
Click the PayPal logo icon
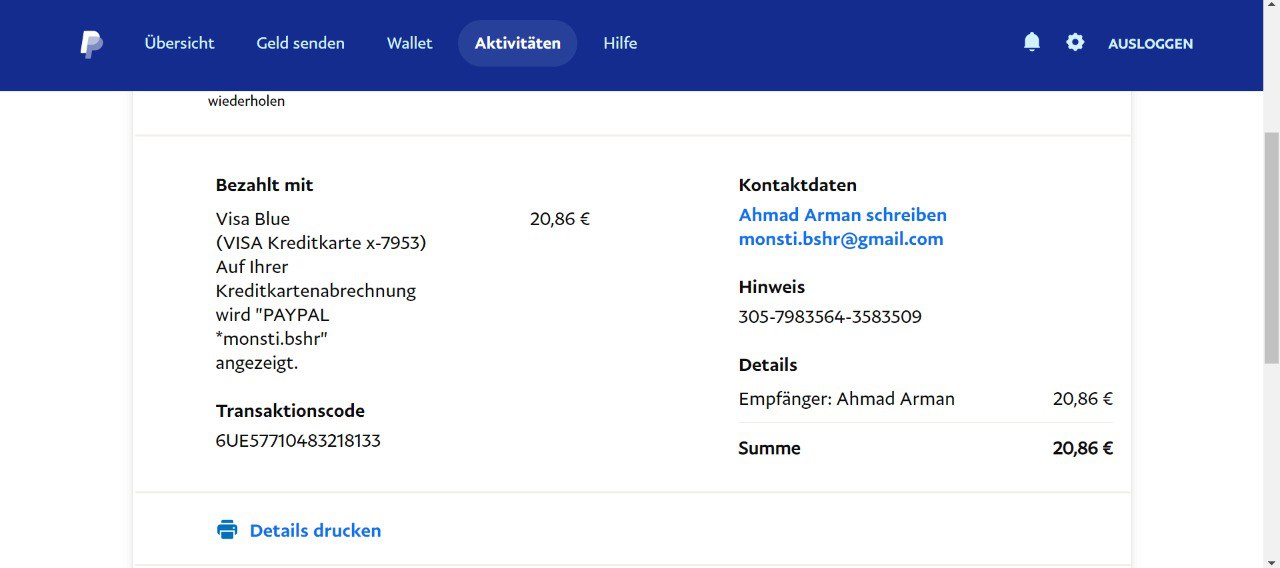91,44
